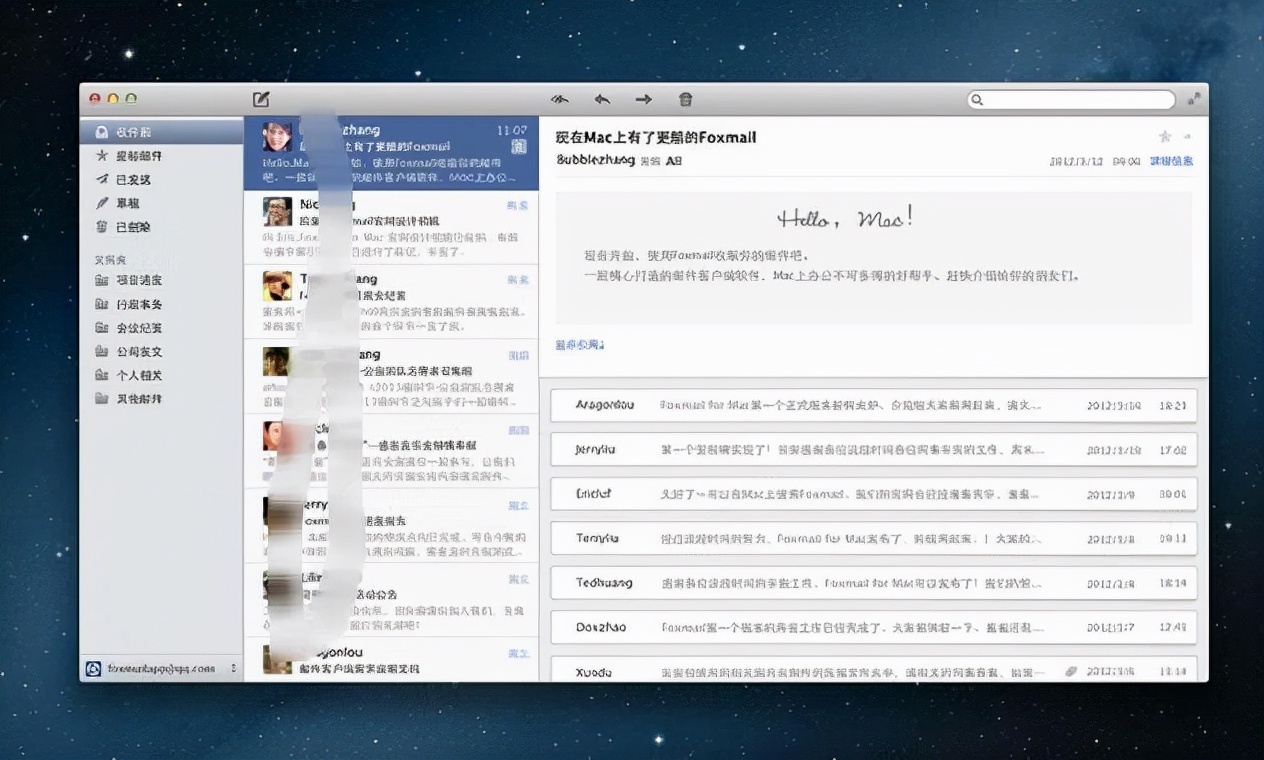Star the open Foxmail message
Screen dimensions: 1264x760
1164,136
